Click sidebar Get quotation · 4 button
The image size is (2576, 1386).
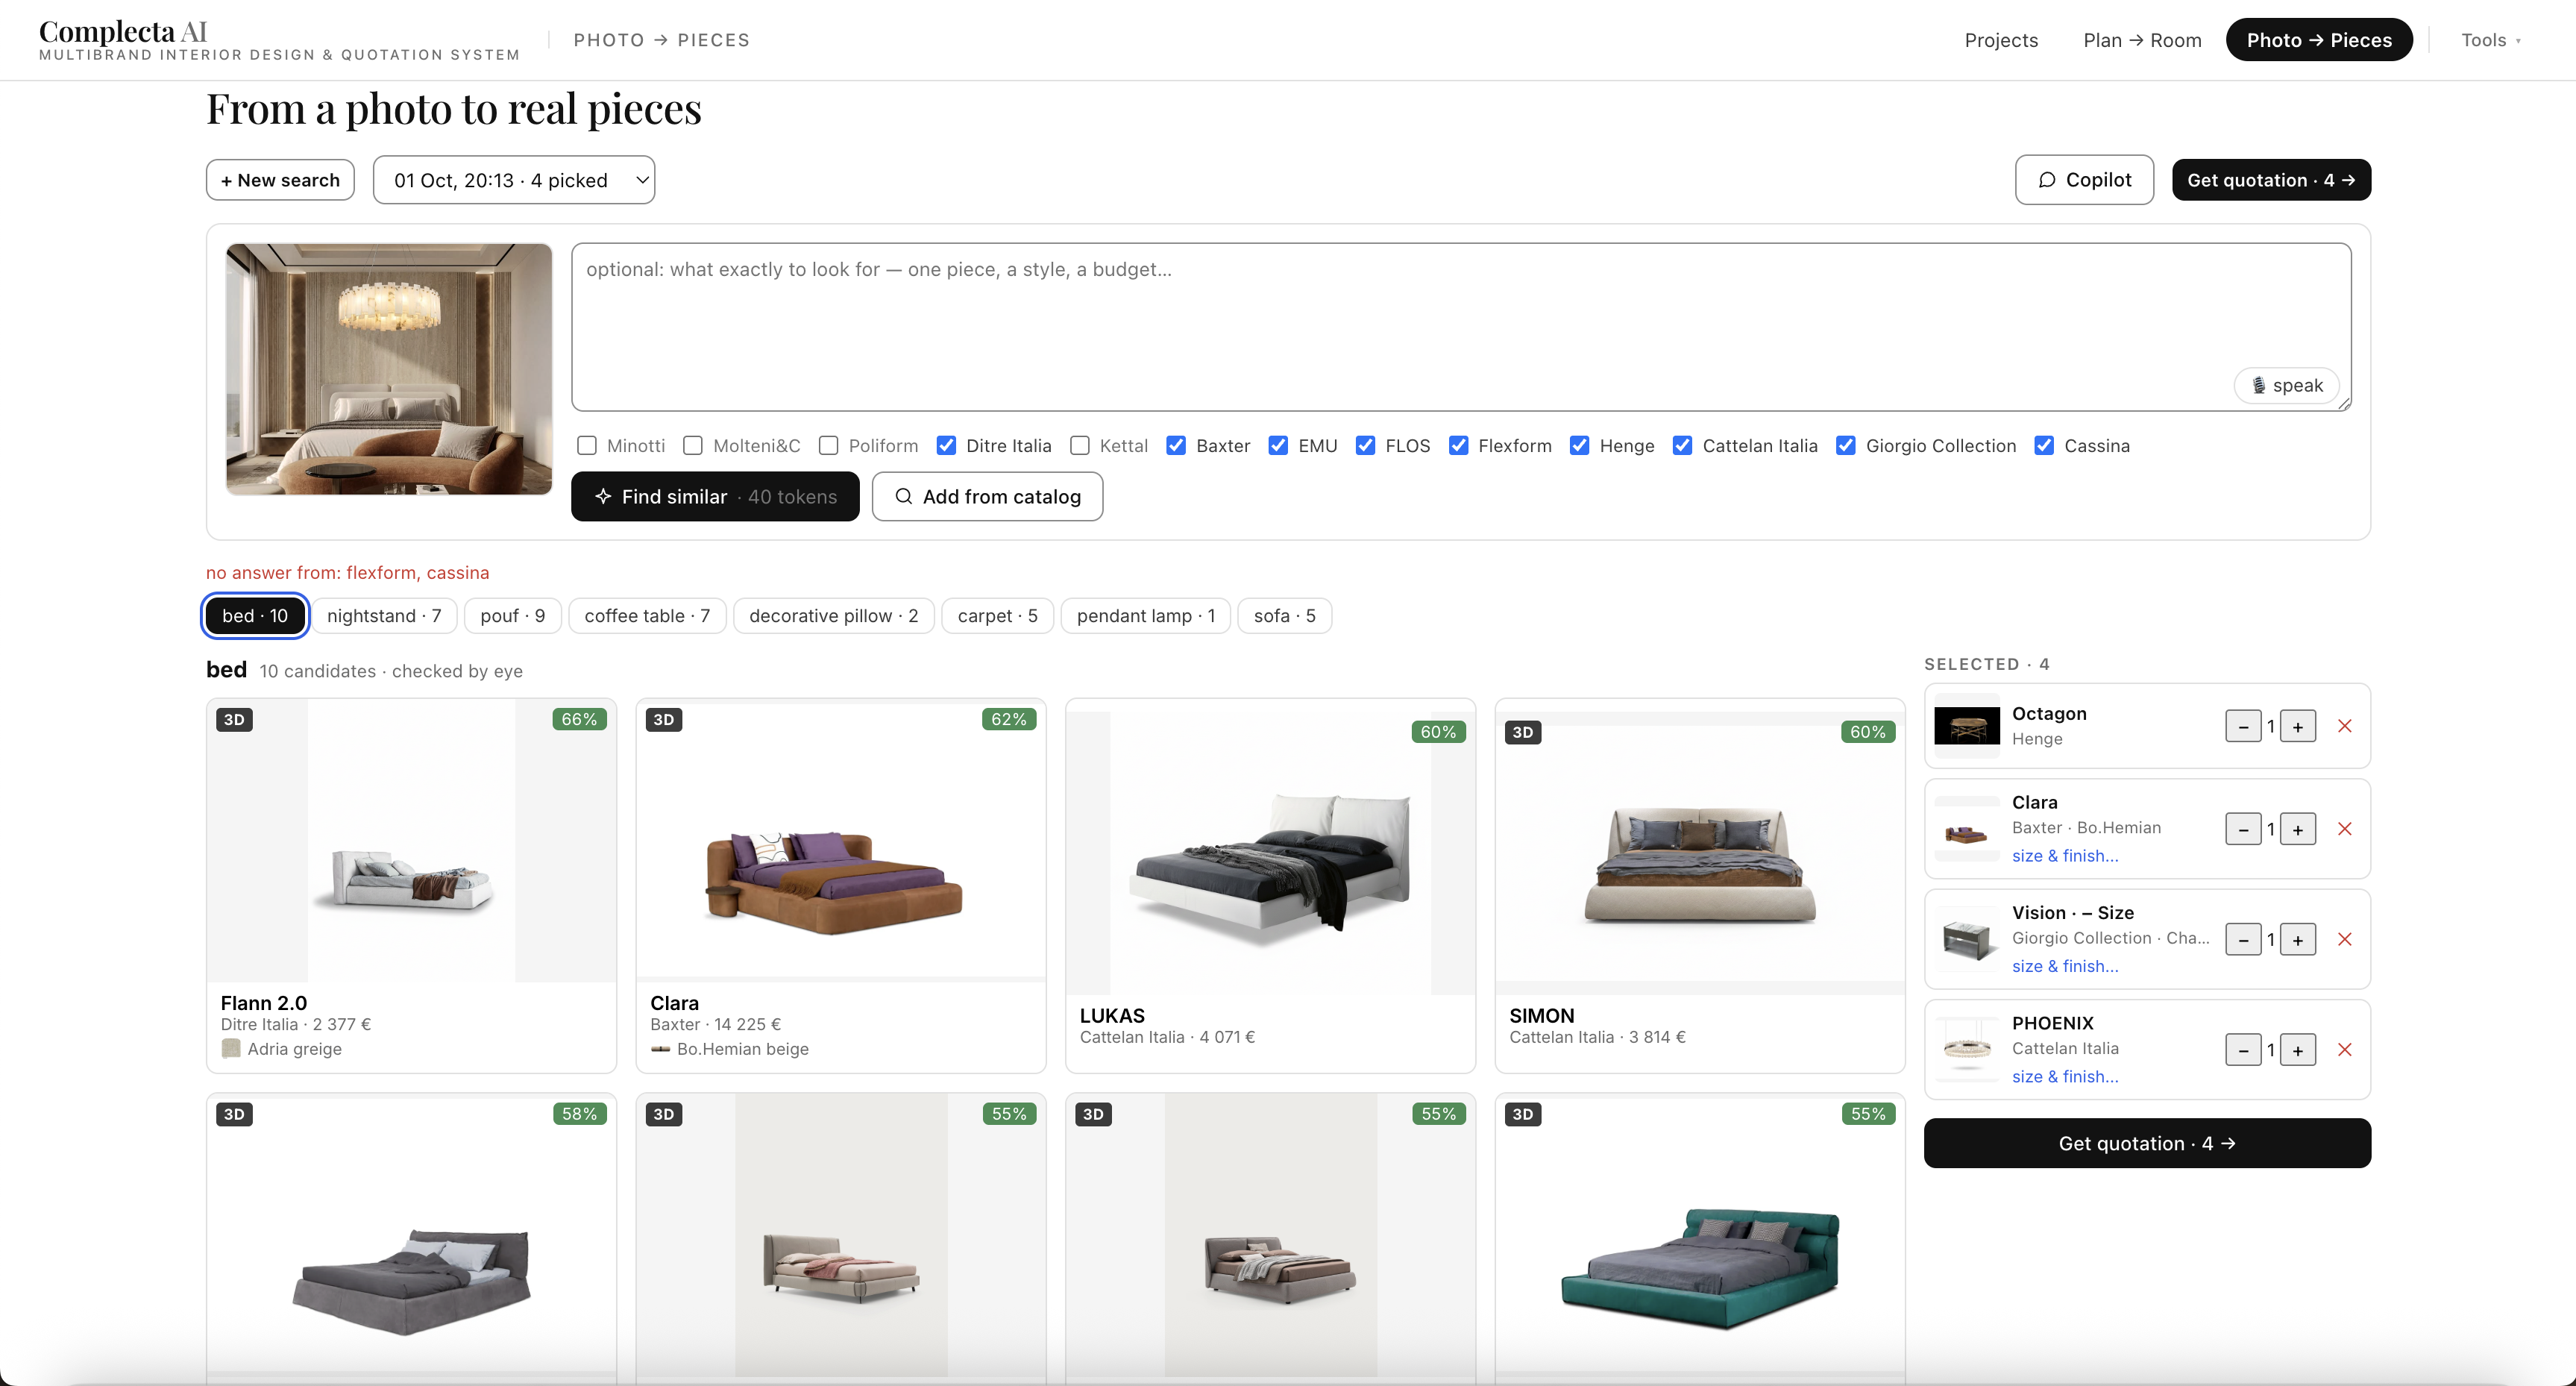pyautogui.click(x=2147, y=1143)
